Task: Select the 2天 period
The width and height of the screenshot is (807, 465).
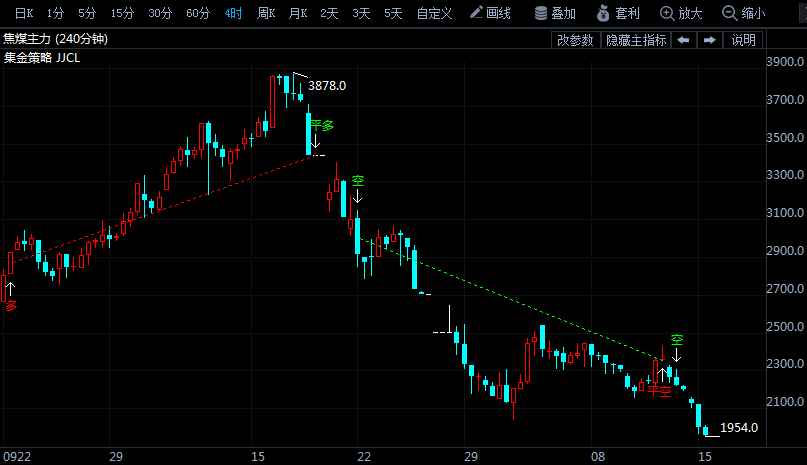Action: pyautogui.click(x=329, y=13)
